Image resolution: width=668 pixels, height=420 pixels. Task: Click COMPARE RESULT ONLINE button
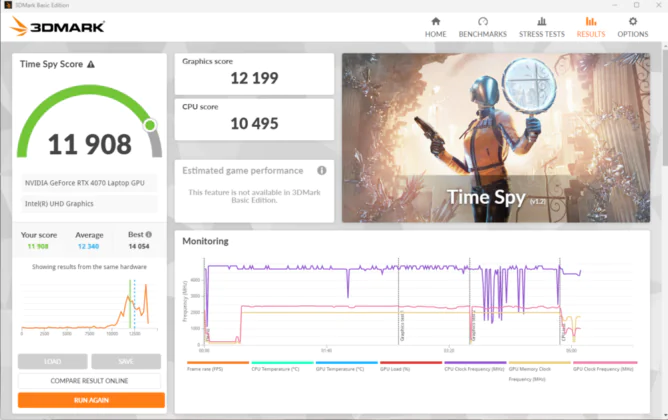click(x=89, y=380)
